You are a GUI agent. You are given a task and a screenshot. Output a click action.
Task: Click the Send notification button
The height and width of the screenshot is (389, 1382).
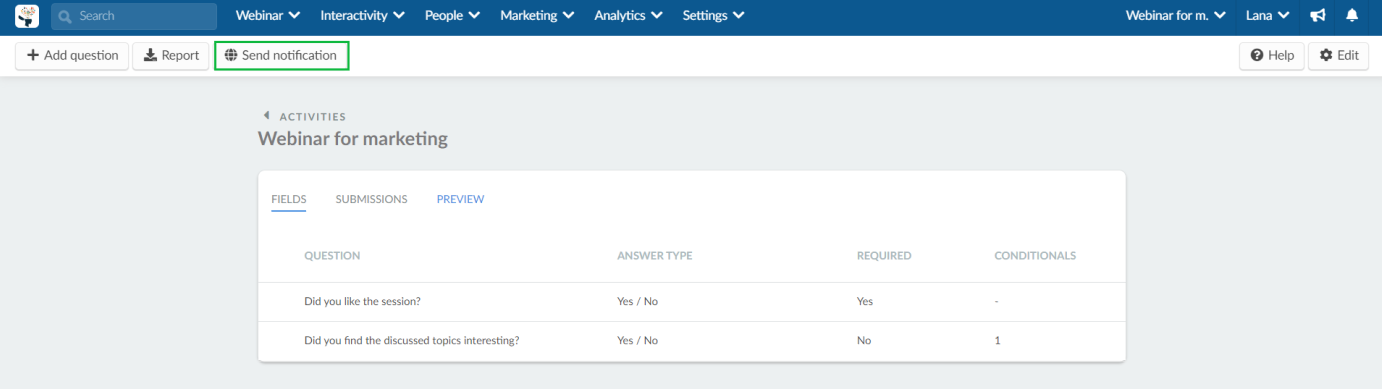(x=281, y=56)
